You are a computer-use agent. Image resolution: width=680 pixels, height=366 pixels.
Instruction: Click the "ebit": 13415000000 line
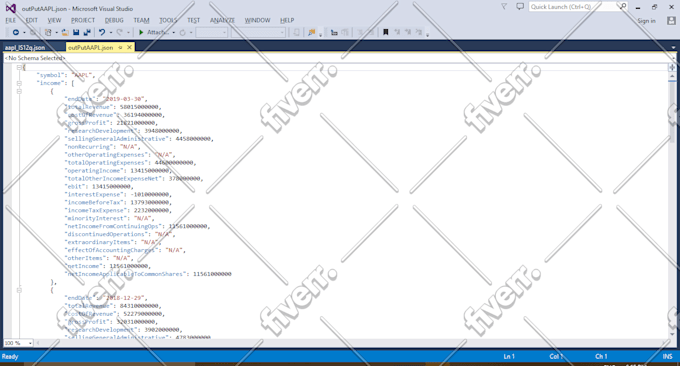(99, 186)
